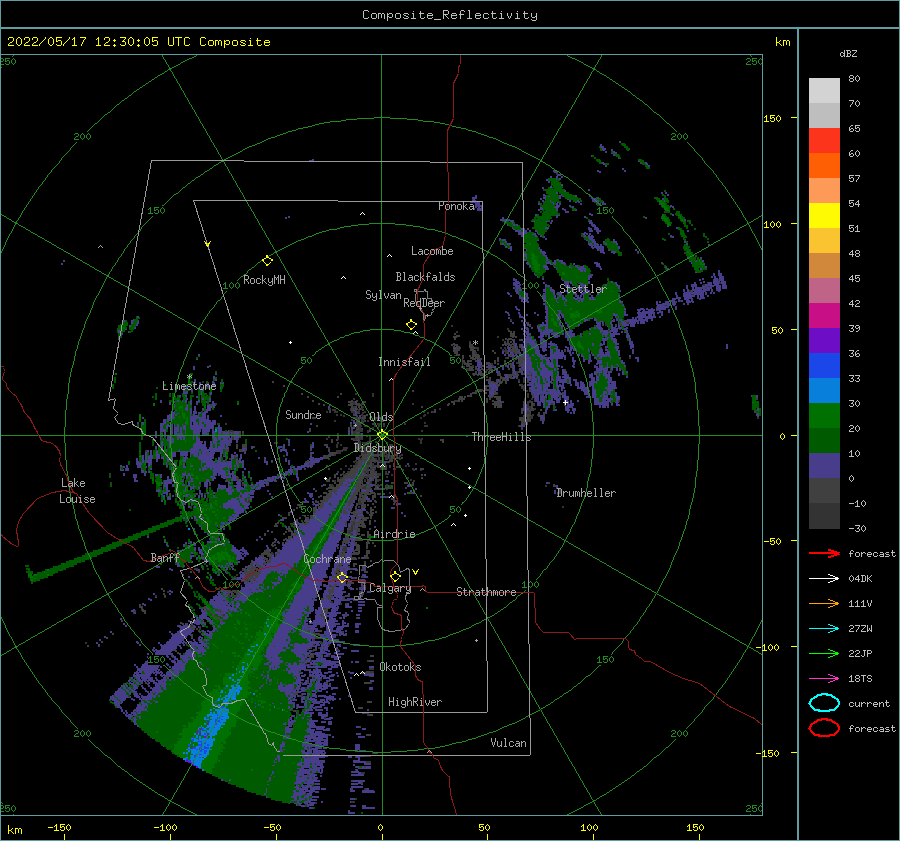Image resolution: width=900 pixels, height=841 pixels.
Task: Click the Sylvan label
Action: point(383,295)
